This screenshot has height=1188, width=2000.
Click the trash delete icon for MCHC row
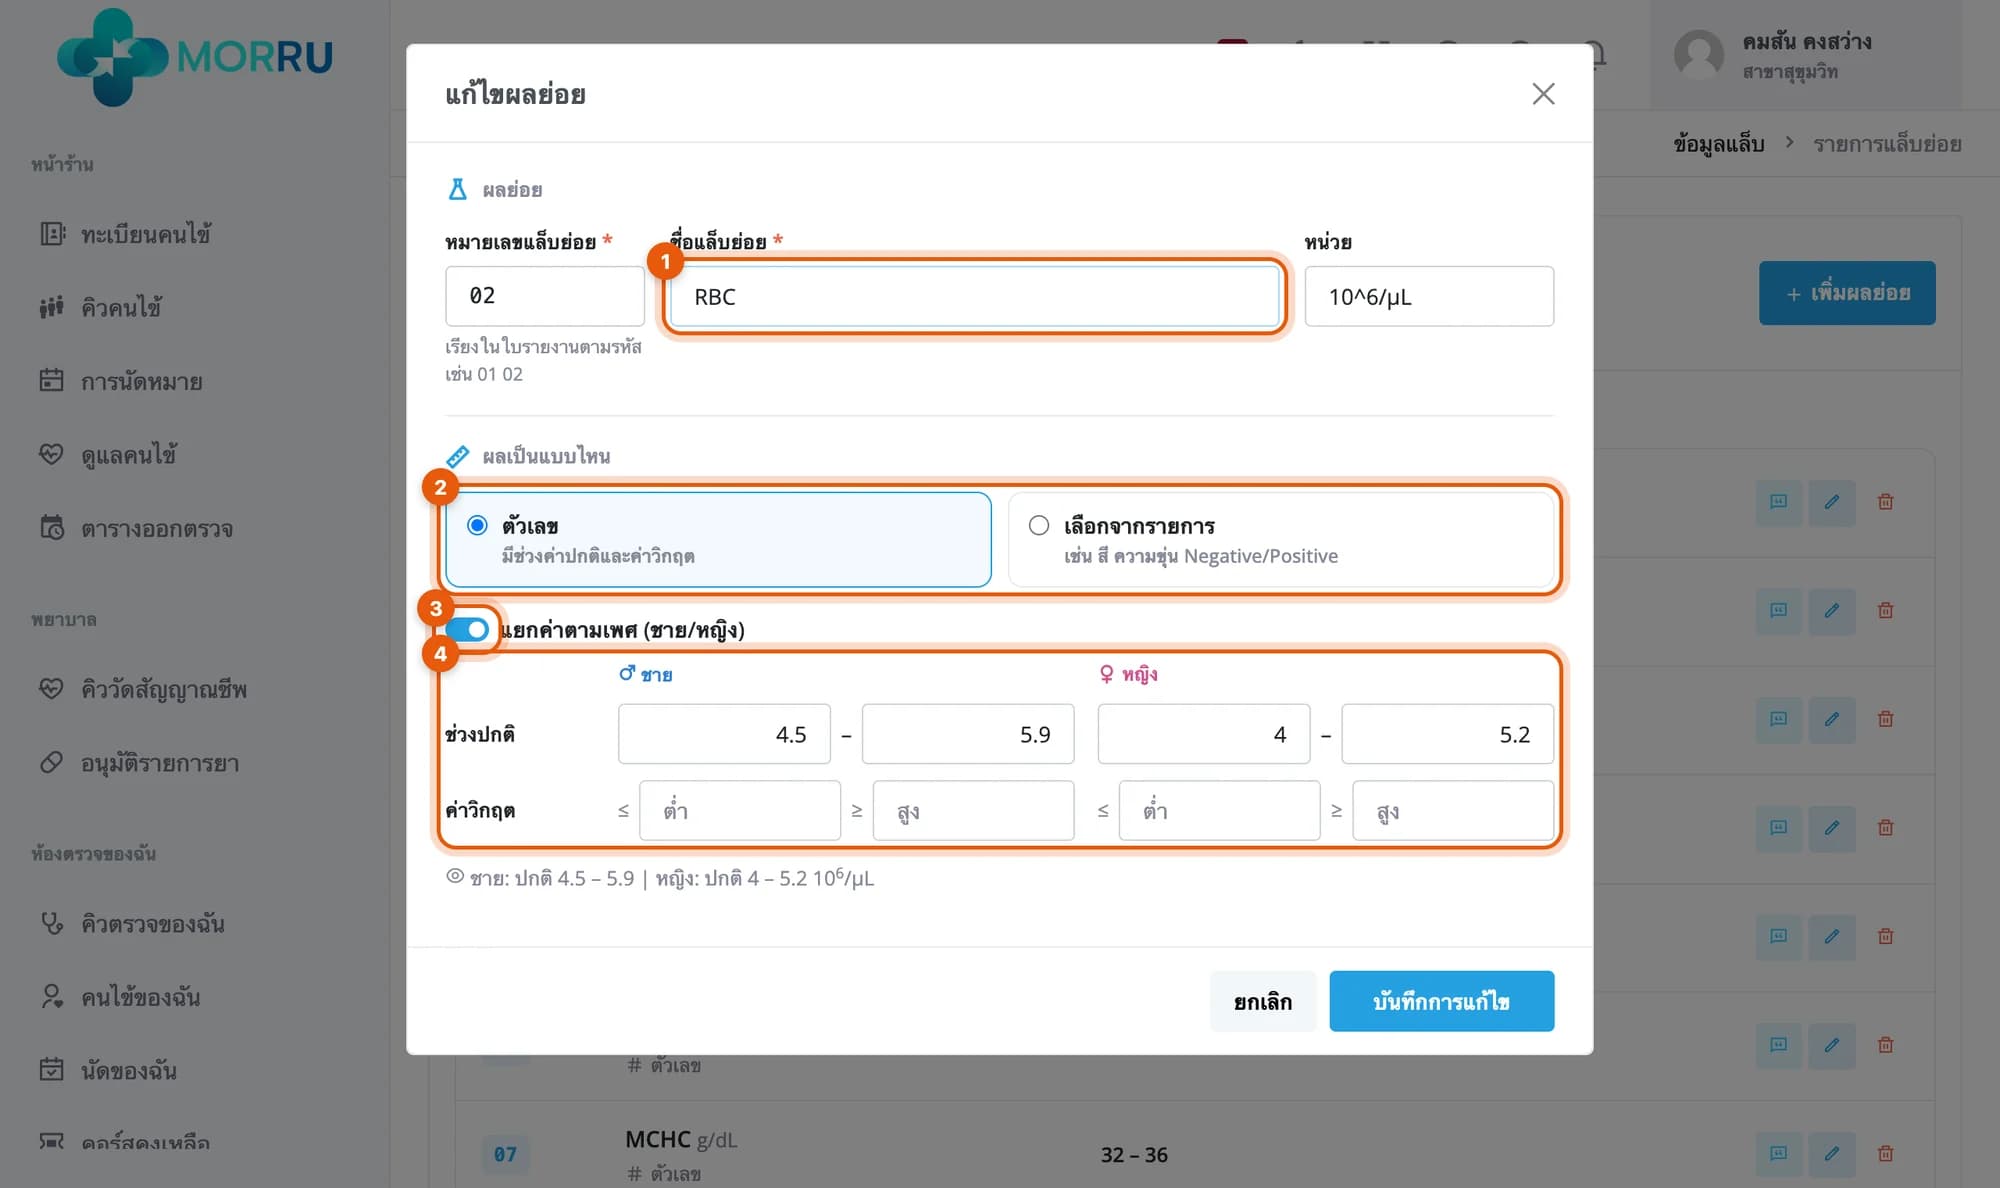coord(1885,1153)
